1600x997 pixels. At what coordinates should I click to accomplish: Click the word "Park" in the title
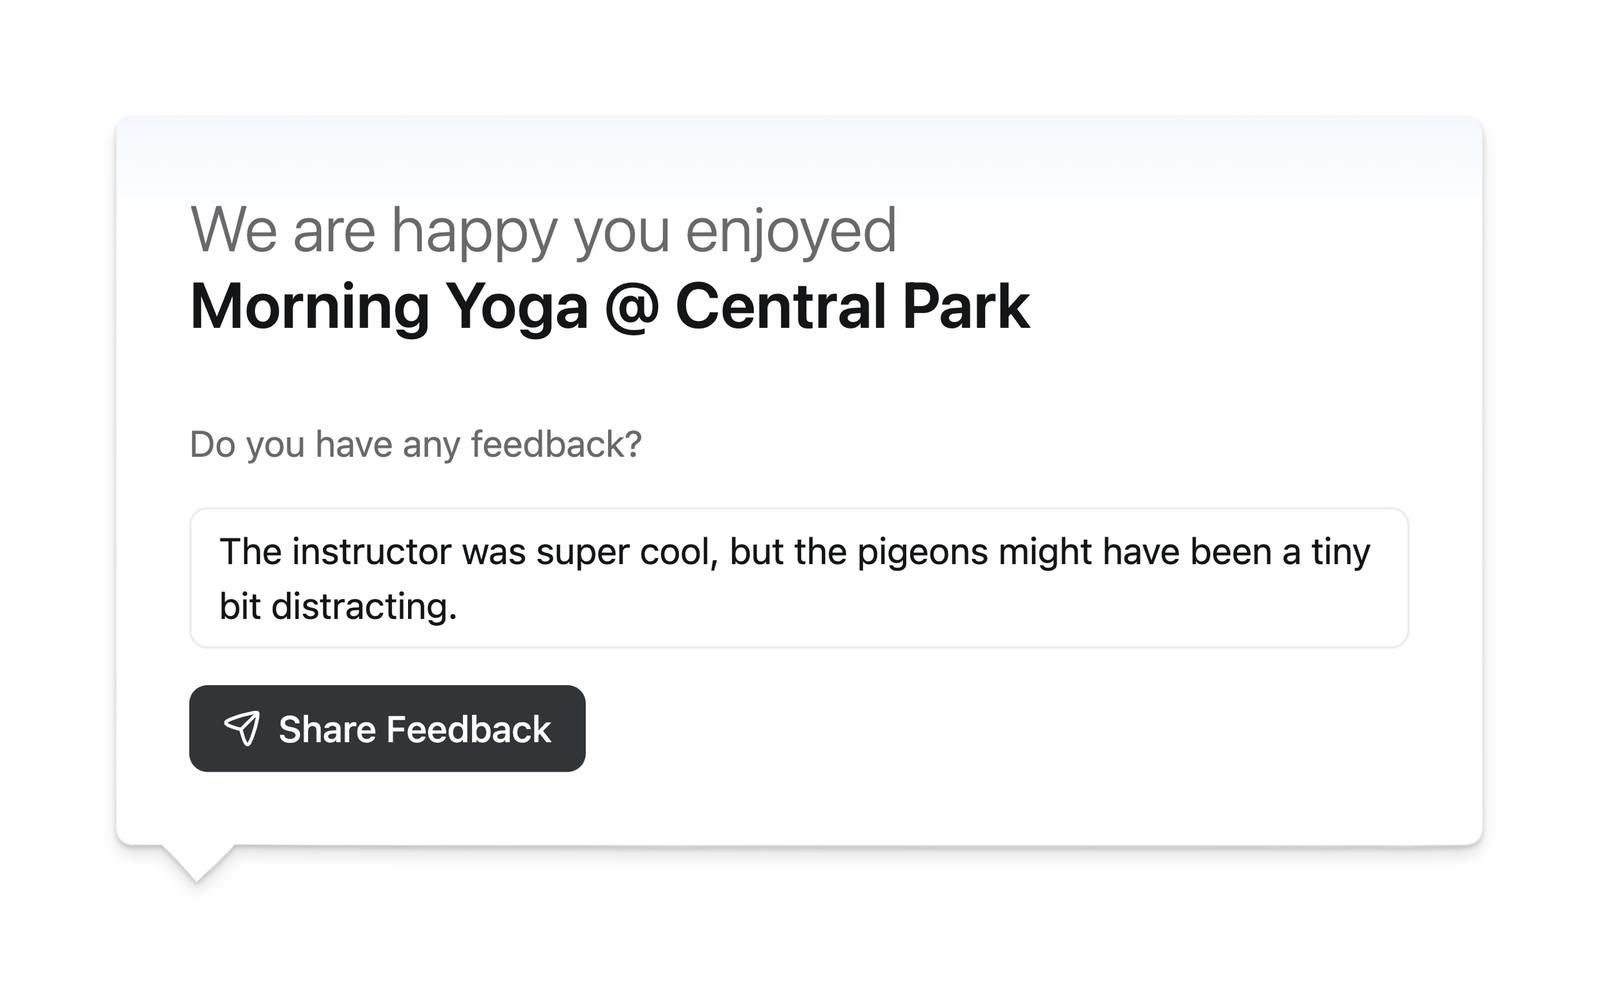965,306
